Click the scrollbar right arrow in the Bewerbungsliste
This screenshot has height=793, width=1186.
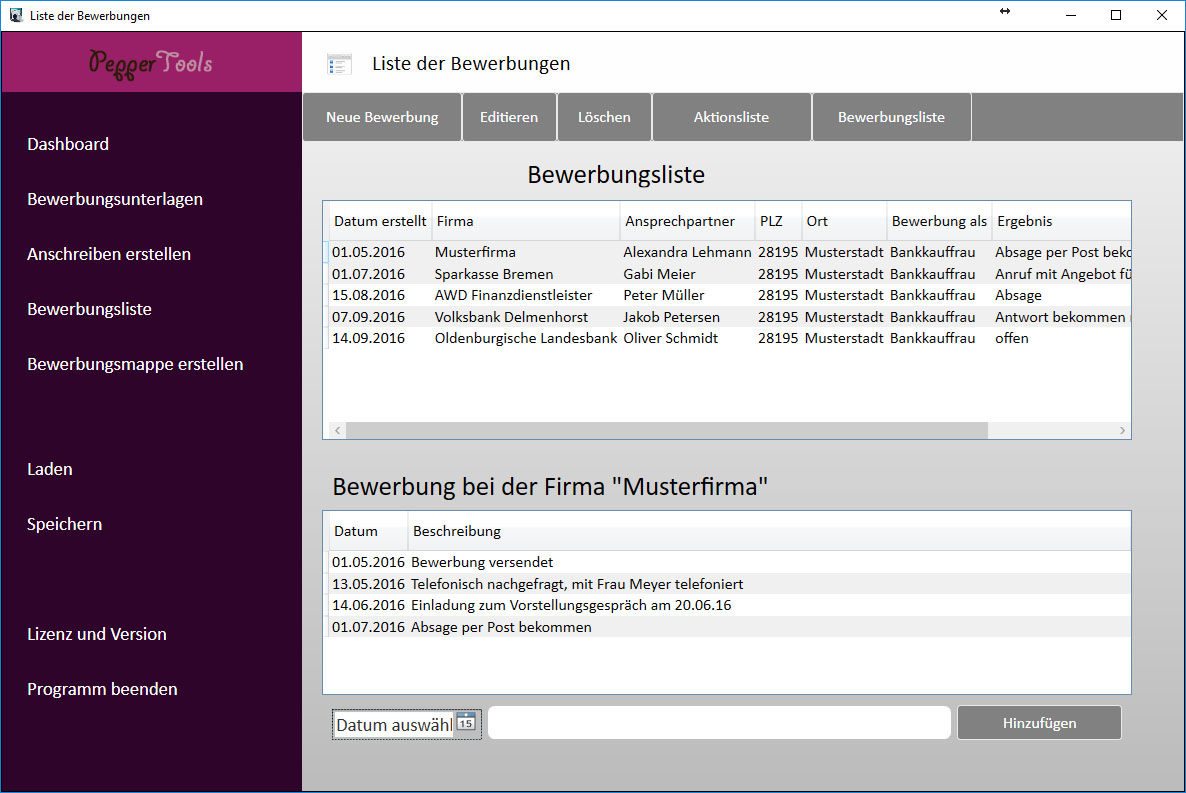coord(1122,430)
